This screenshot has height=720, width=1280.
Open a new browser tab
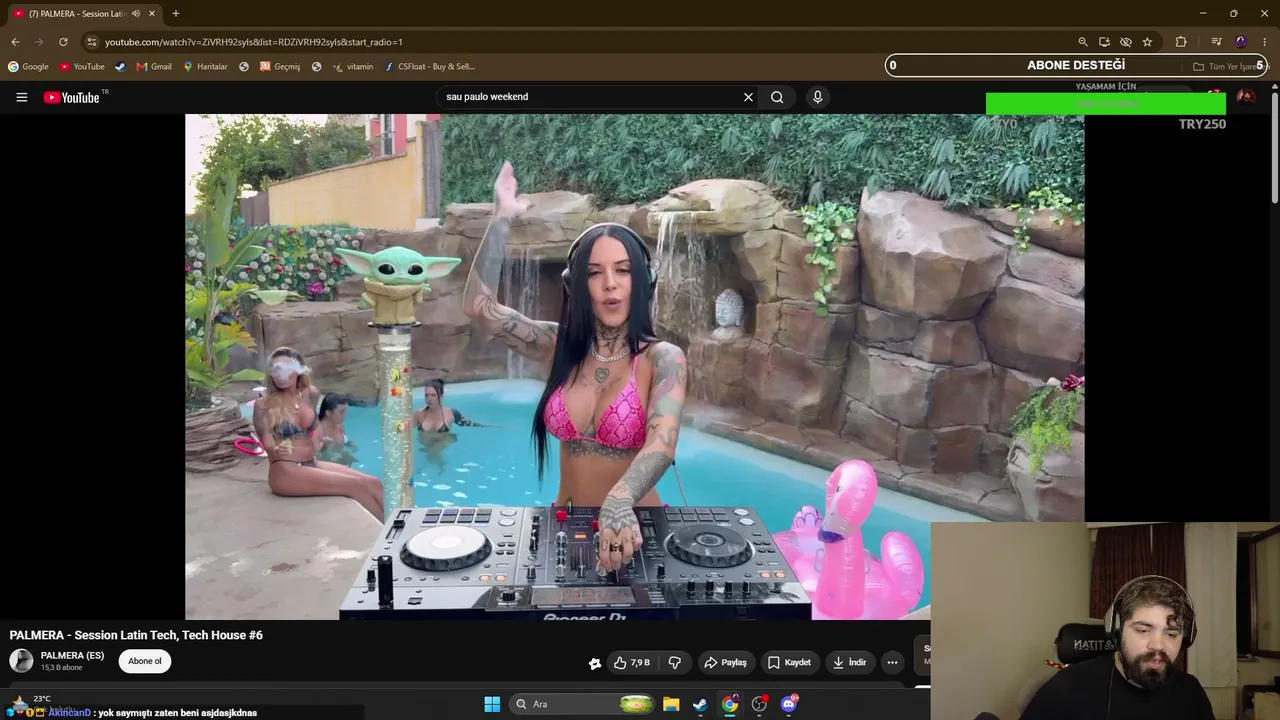coord(176,14)
